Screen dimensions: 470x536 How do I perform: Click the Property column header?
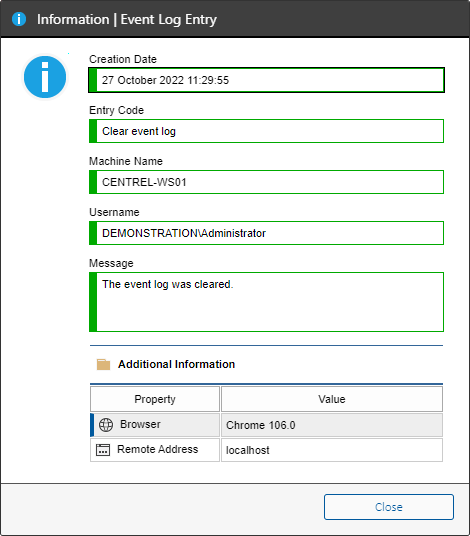155,399
